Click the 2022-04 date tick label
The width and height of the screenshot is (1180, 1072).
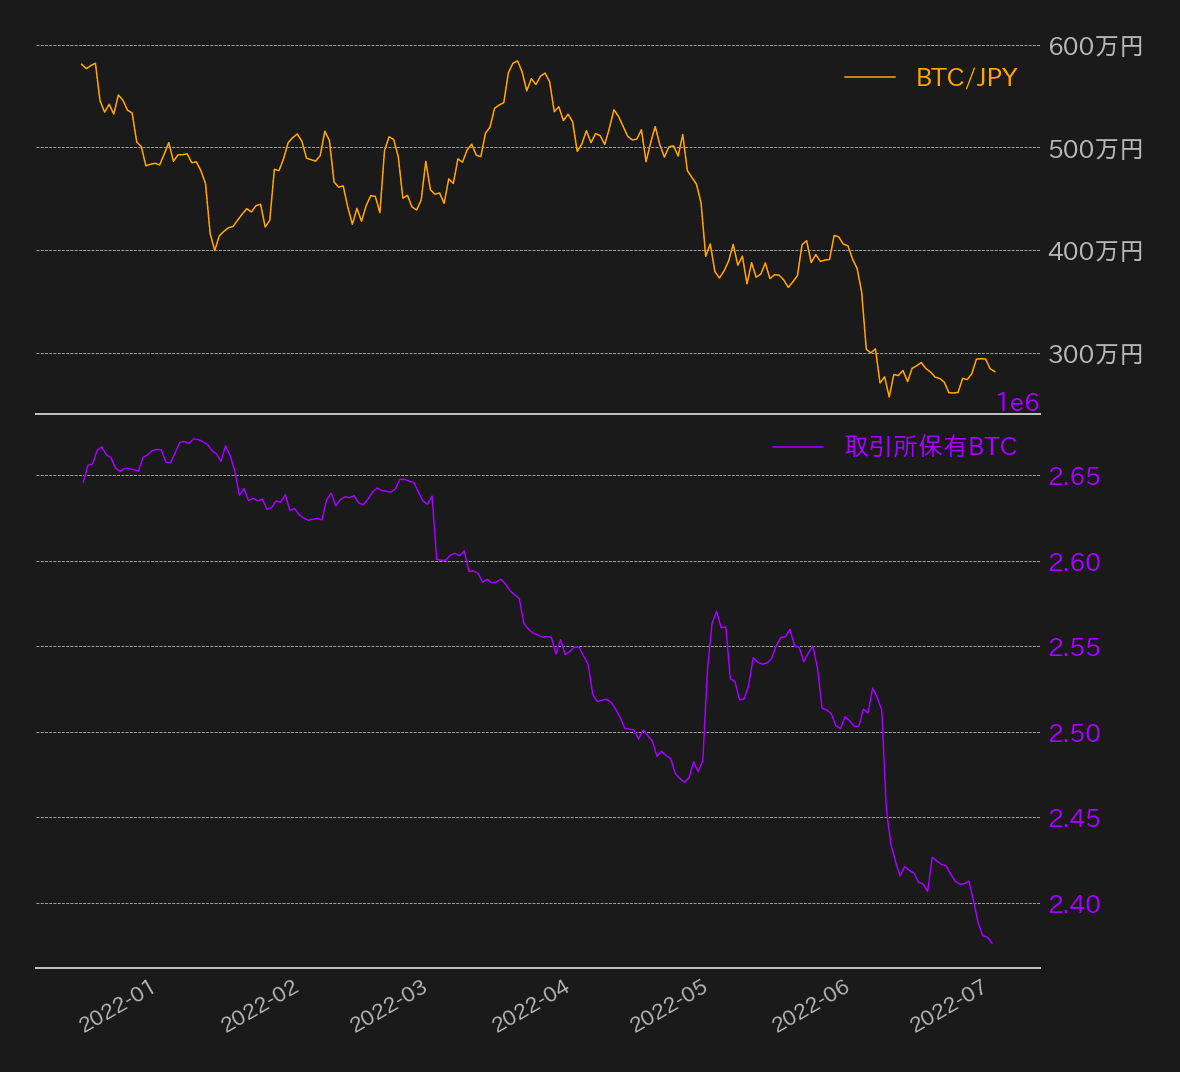pos(531,1006)
